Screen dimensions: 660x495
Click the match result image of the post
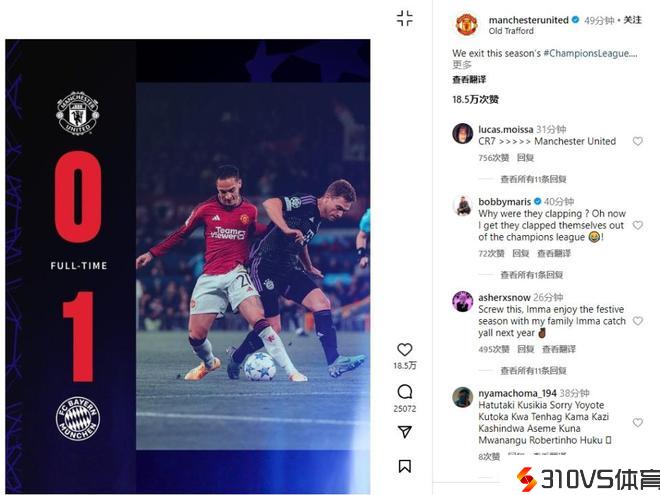coord(188,266)
